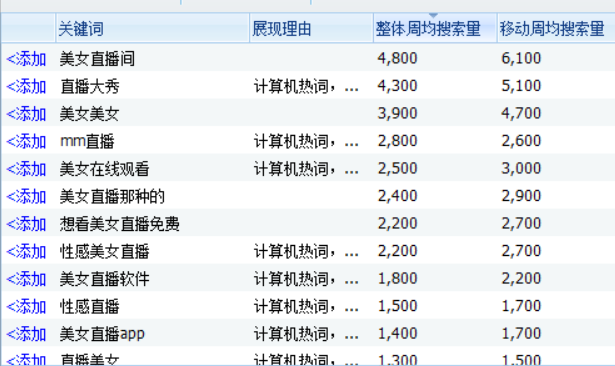Image resolution: width=615 pixels, height=366 pixels.
Task: Select keyword cell 美女直播那种的
Action: coord(112,197)
